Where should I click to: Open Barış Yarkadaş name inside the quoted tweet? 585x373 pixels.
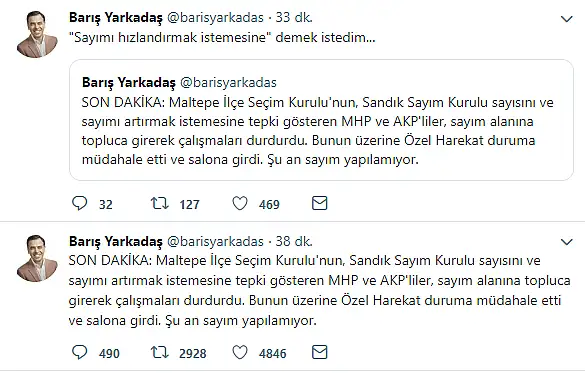(129, 83)
